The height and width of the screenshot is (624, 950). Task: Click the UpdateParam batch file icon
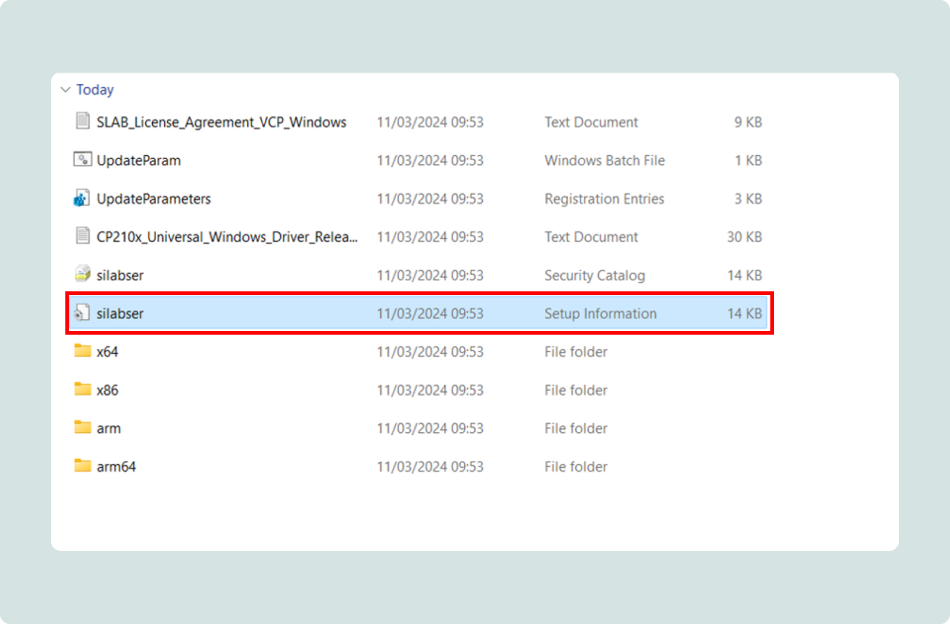[82, 159]
